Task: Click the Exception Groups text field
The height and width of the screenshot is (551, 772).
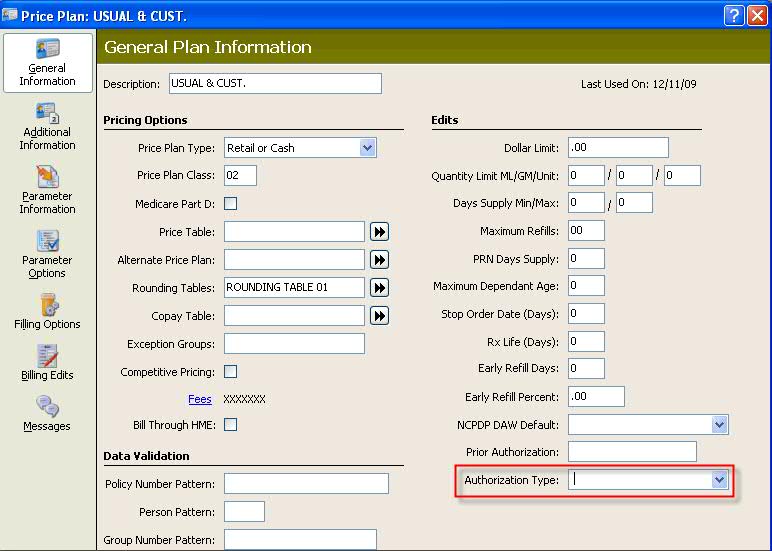Action: pyautogui.click(x=294, y=344)
